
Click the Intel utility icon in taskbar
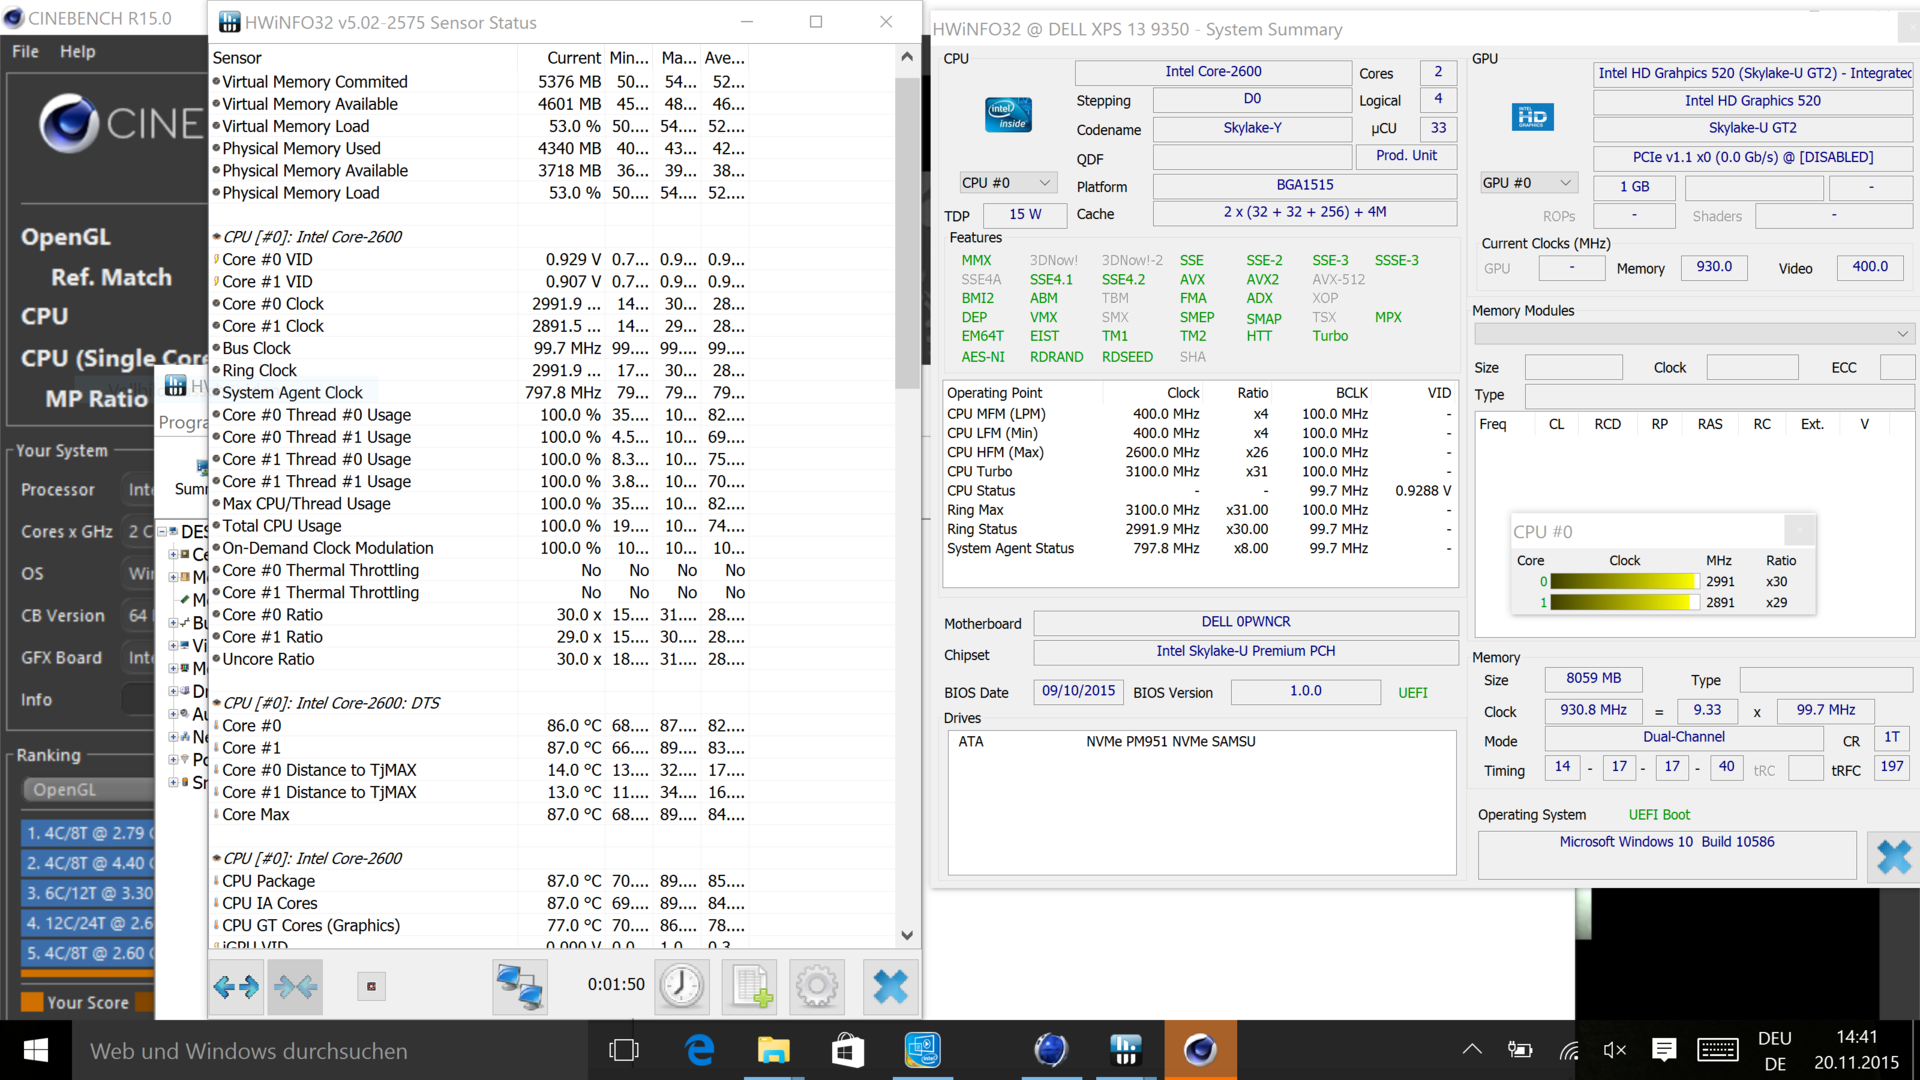tap(922, 1050)
